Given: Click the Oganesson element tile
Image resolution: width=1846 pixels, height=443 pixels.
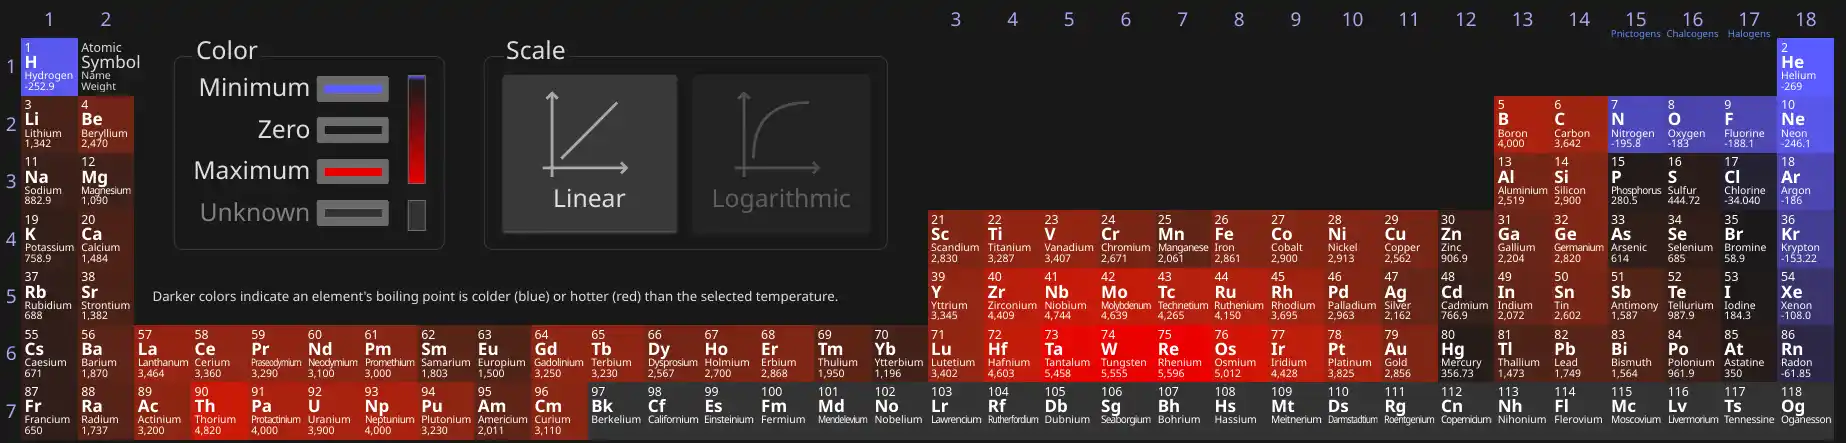Looking at the screenshot, I should pyautogui.click(x=1805, y=410).
